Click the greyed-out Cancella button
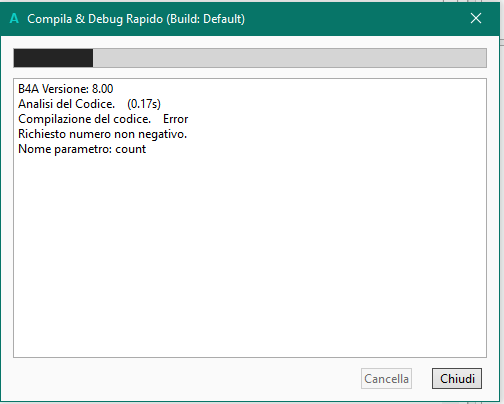The image size is (504, 404). point(386,378)
